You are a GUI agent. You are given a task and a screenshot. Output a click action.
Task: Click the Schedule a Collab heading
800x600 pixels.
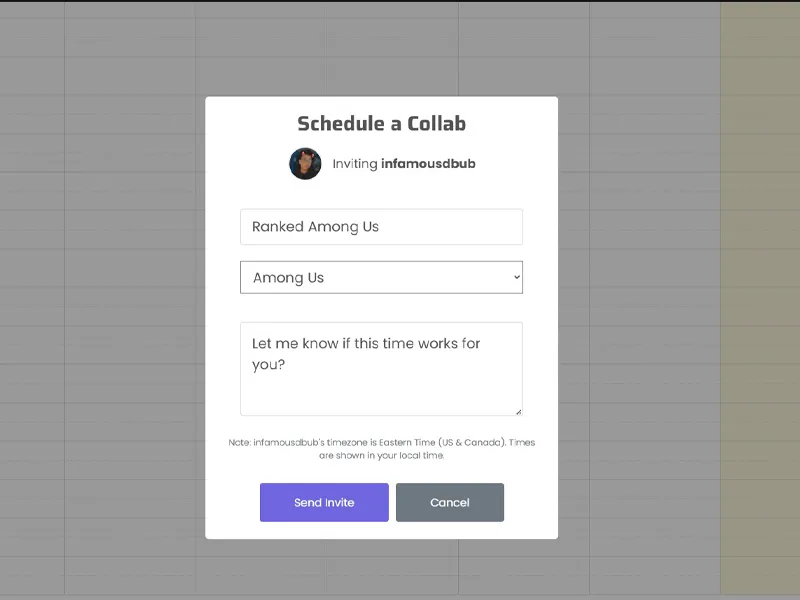tap(381, 124)
